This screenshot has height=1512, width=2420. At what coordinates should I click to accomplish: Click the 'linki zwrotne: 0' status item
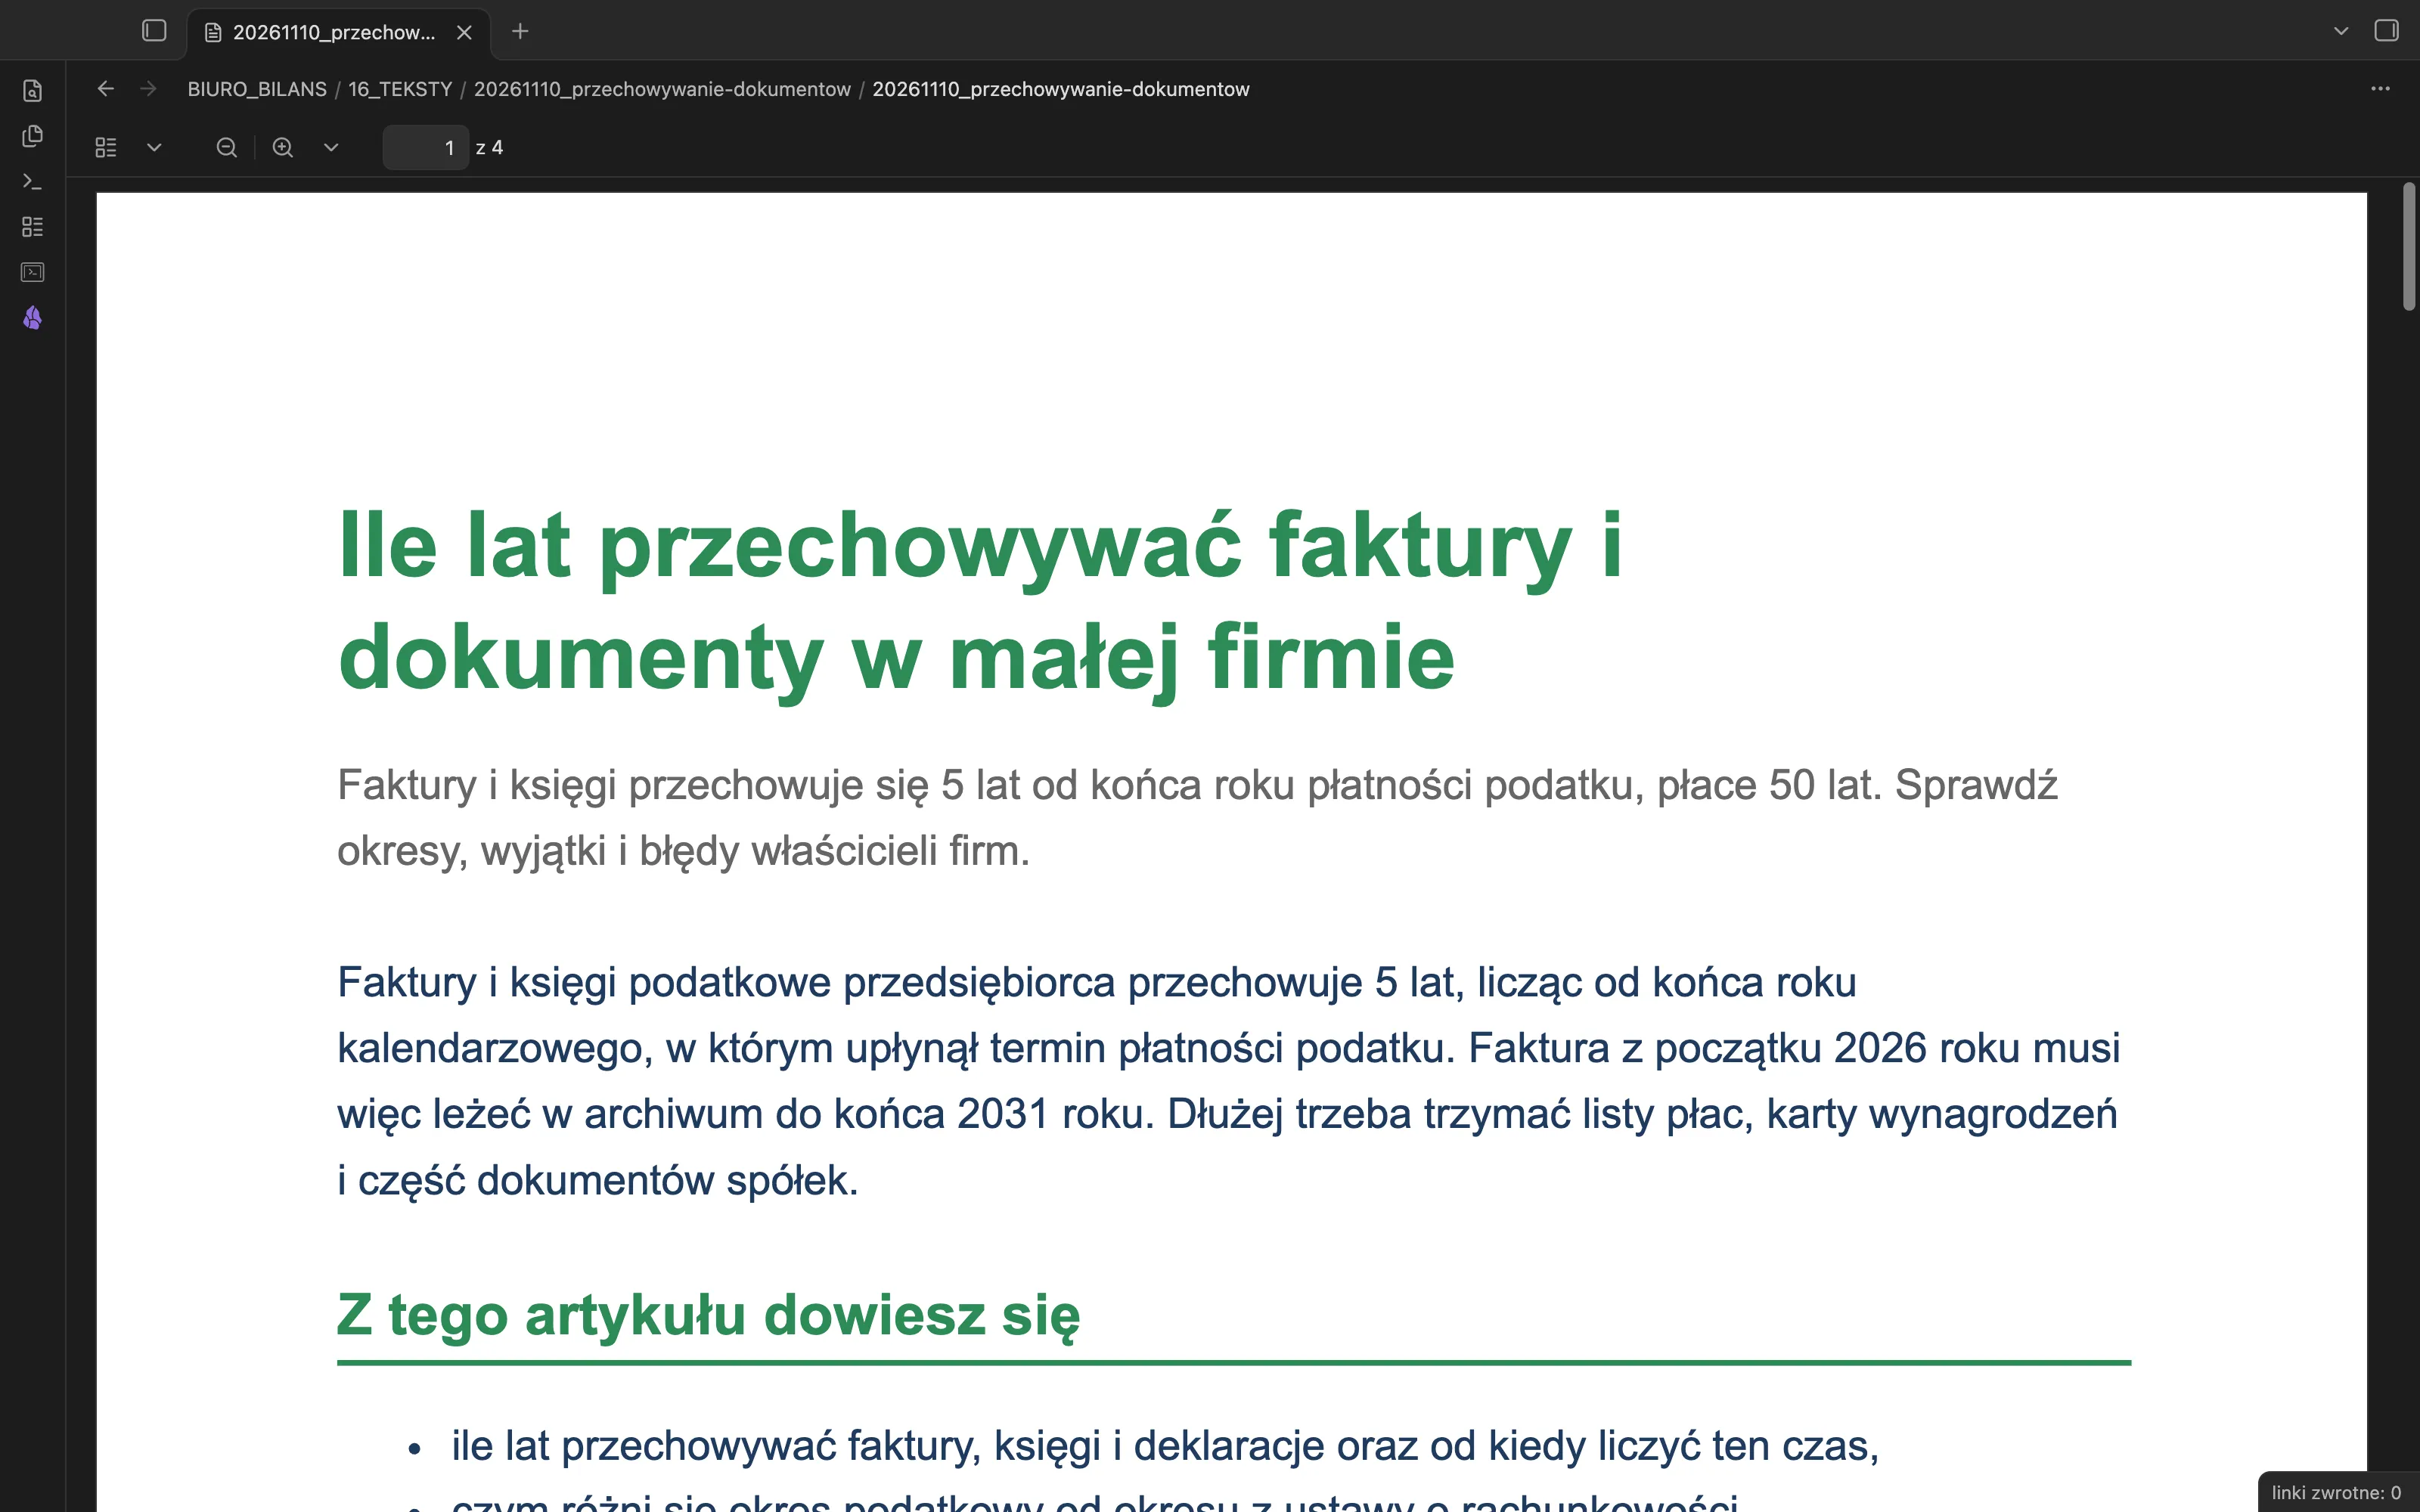coord(2336,1492)
